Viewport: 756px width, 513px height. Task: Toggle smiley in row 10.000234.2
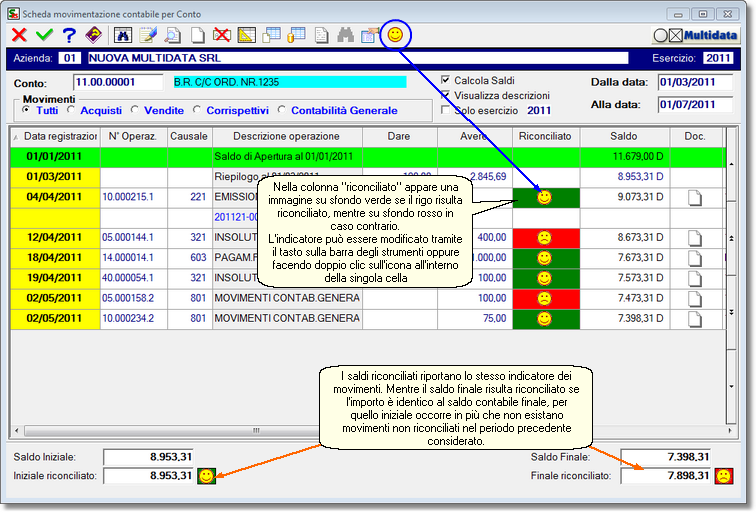[x=544, y=319]
